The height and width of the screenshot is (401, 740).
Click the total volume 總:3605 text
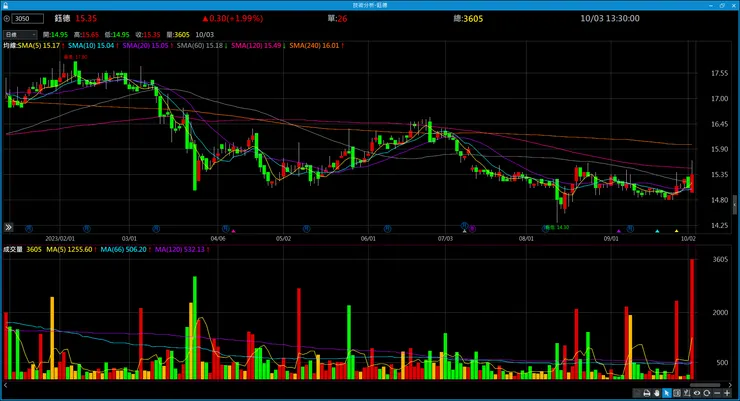tap(468, 18)
